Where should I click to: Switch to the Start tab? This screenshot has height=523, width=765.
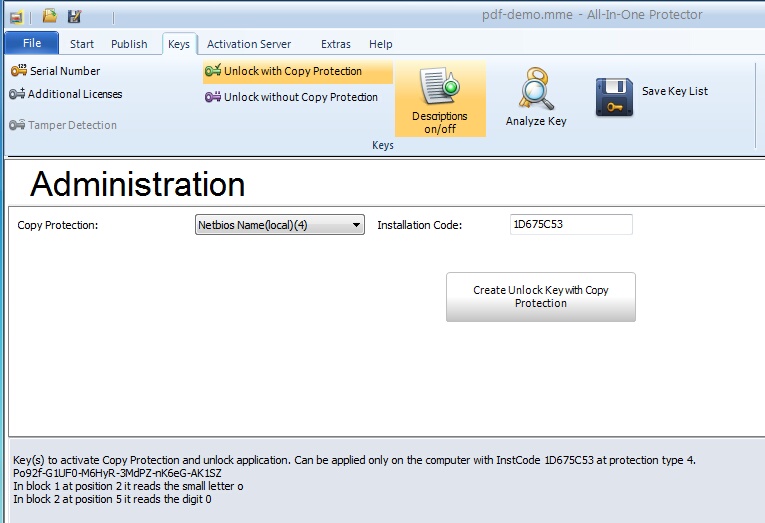click(x=82, y=44)
